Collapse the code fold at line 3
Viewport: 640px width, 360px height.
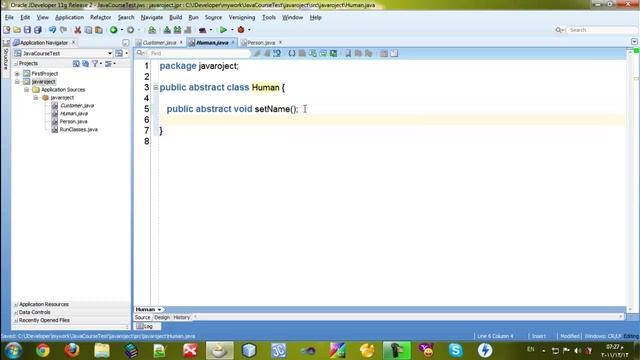click(x=156, y=87)
